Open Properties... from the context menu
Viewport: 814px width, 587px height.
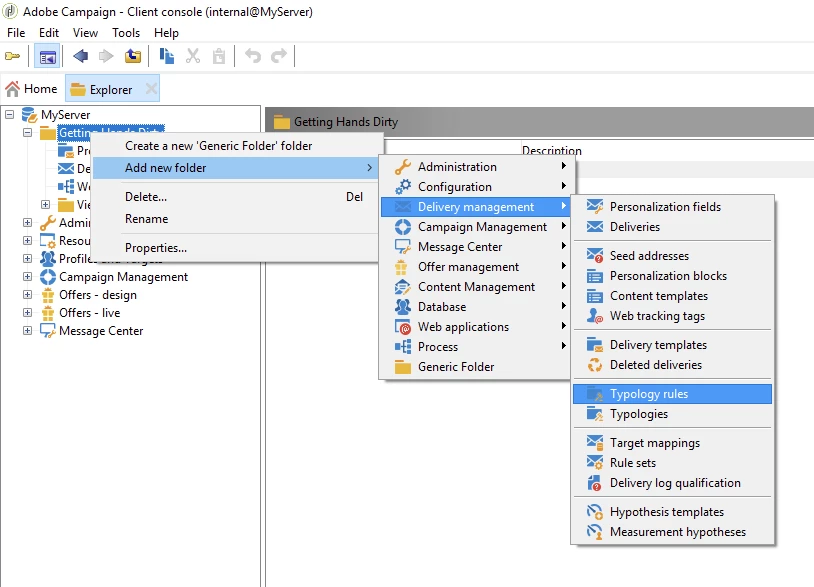pyautogui.click(x=236, y=248)
